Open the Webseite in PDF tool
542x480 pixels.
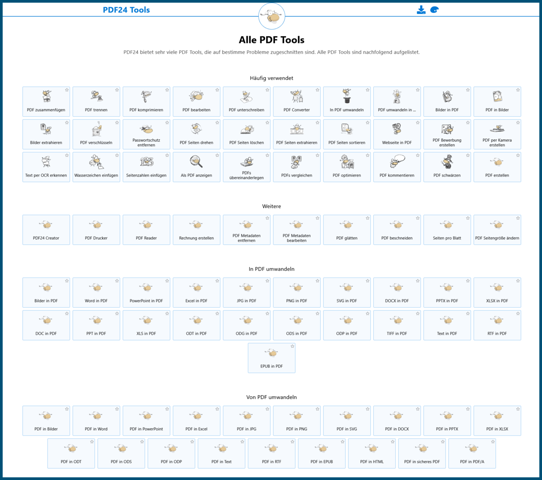(x=397, y=134)
